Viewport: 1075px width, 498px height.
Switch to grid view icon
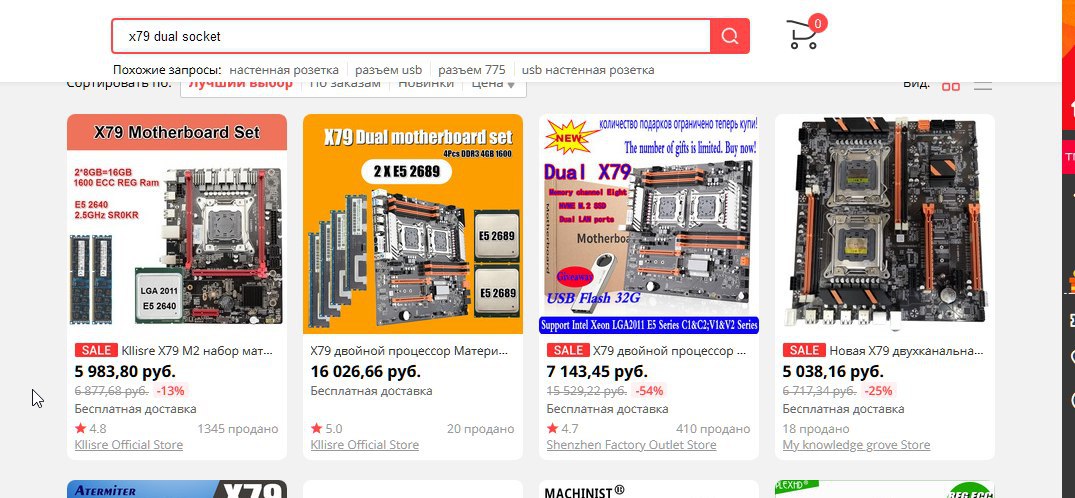(951, 86)
